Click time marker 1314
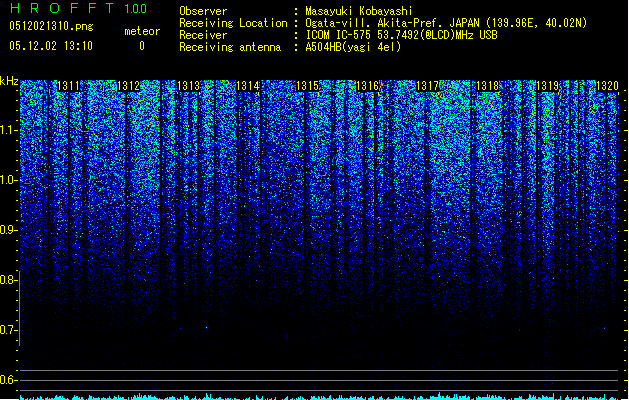The width and height of the screenshot is (629, 400). tap(248, 86)
